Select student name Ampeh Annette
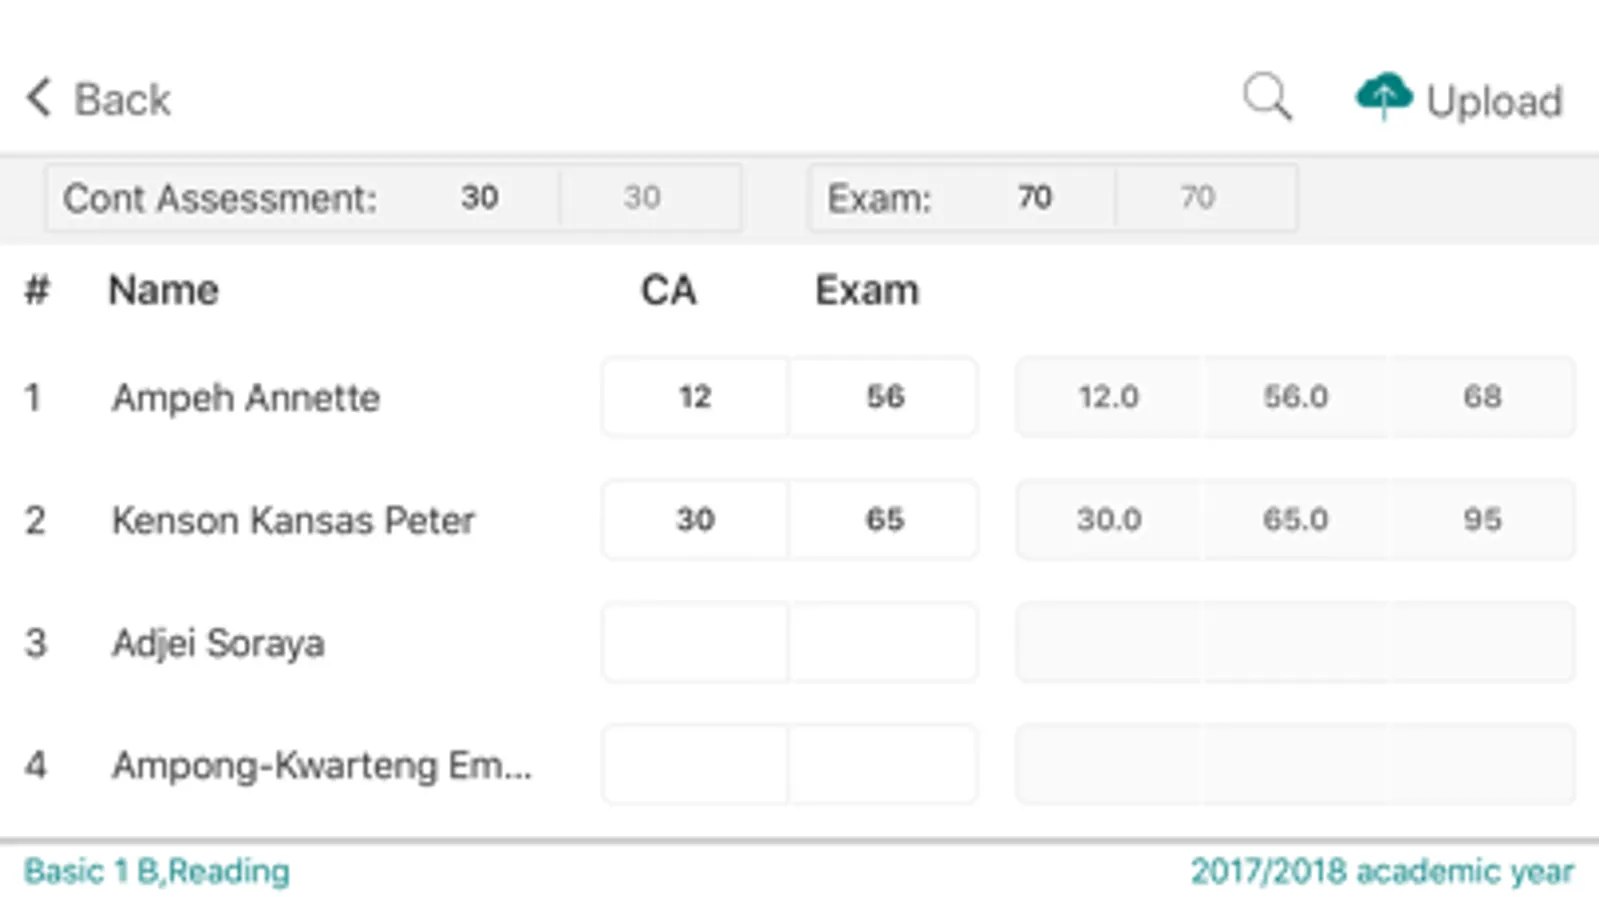 (245, 398)
